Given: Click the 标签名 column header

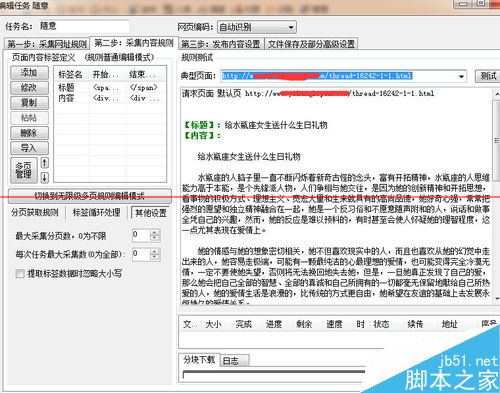Looking at the screenshot, I should click(72, 74).
